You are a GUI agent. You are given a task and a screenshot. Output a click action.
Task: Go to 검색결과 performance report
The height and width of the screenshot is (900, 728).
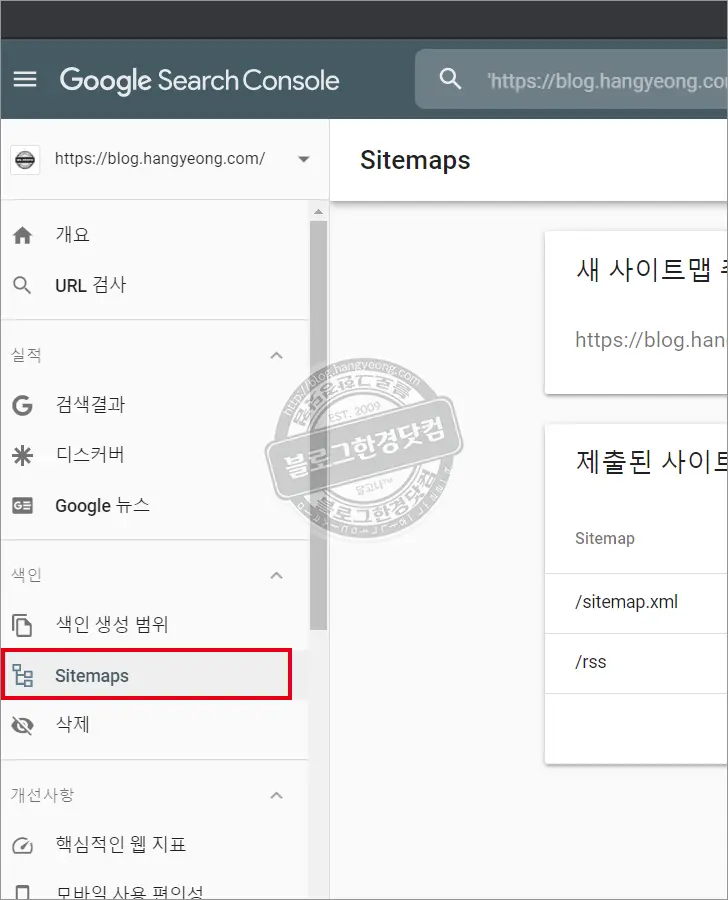click(154, 405)
